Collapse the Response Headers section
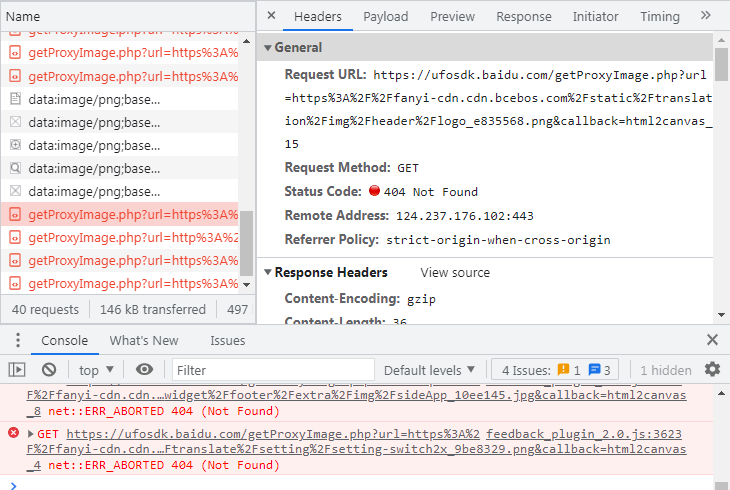The image size is (730, 490). (x=268, y=272)
